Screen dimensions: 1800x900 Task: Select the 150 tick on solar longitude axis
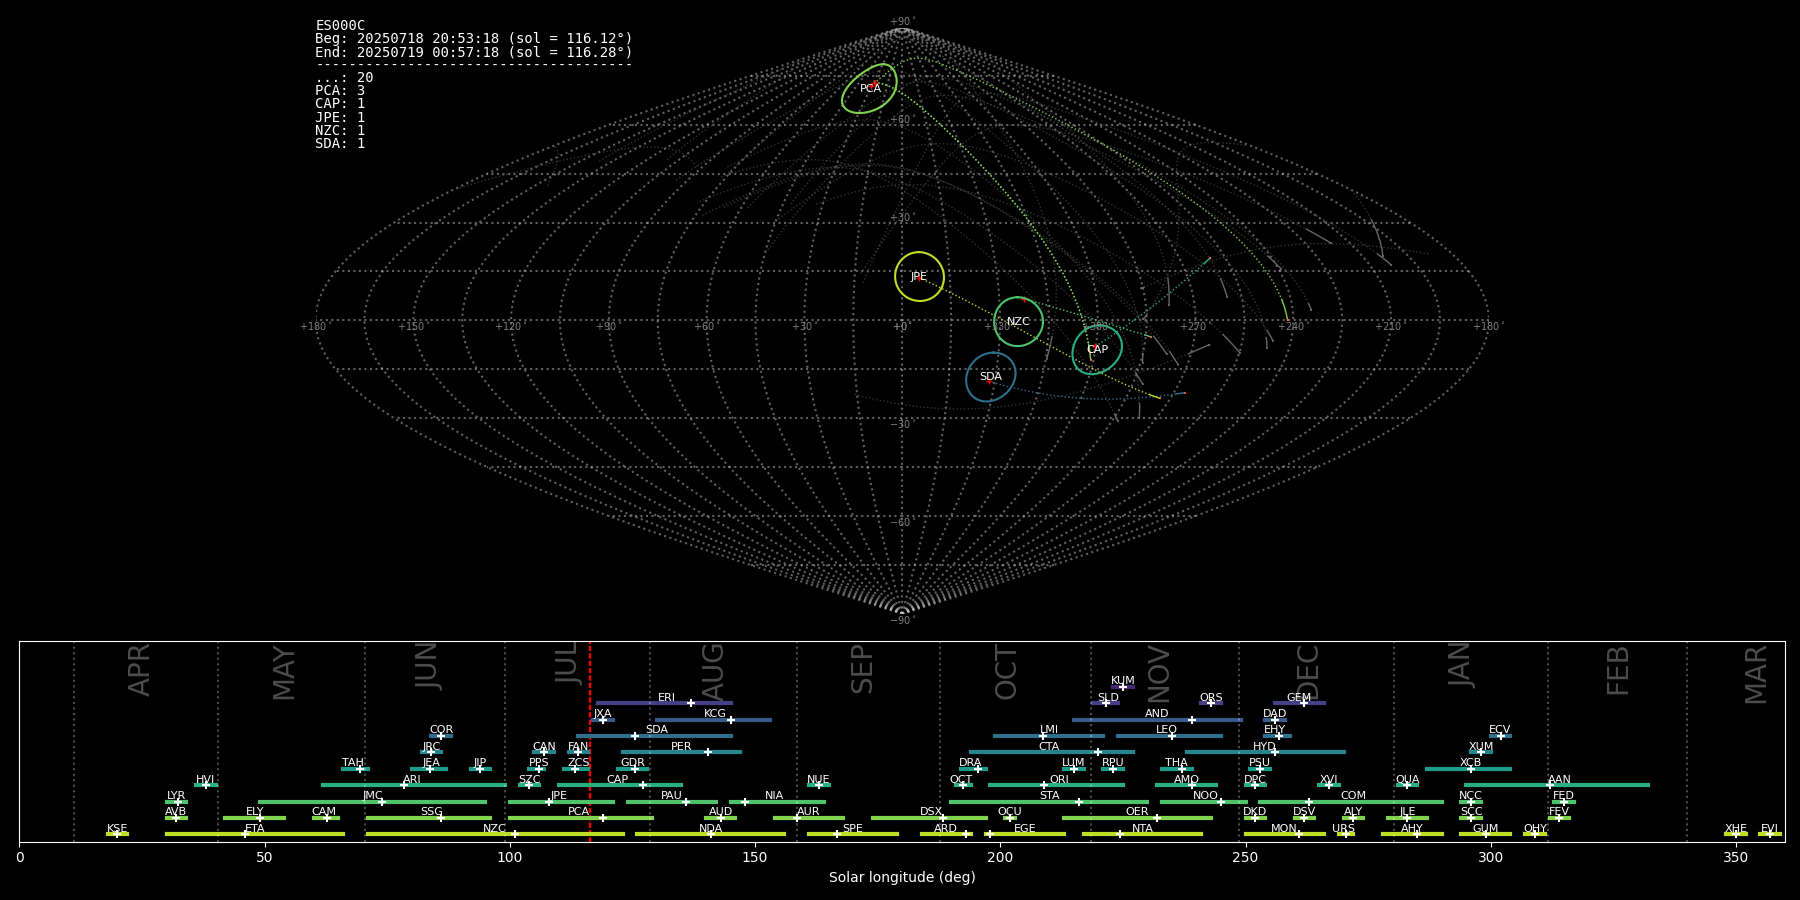tap(755, 857)
